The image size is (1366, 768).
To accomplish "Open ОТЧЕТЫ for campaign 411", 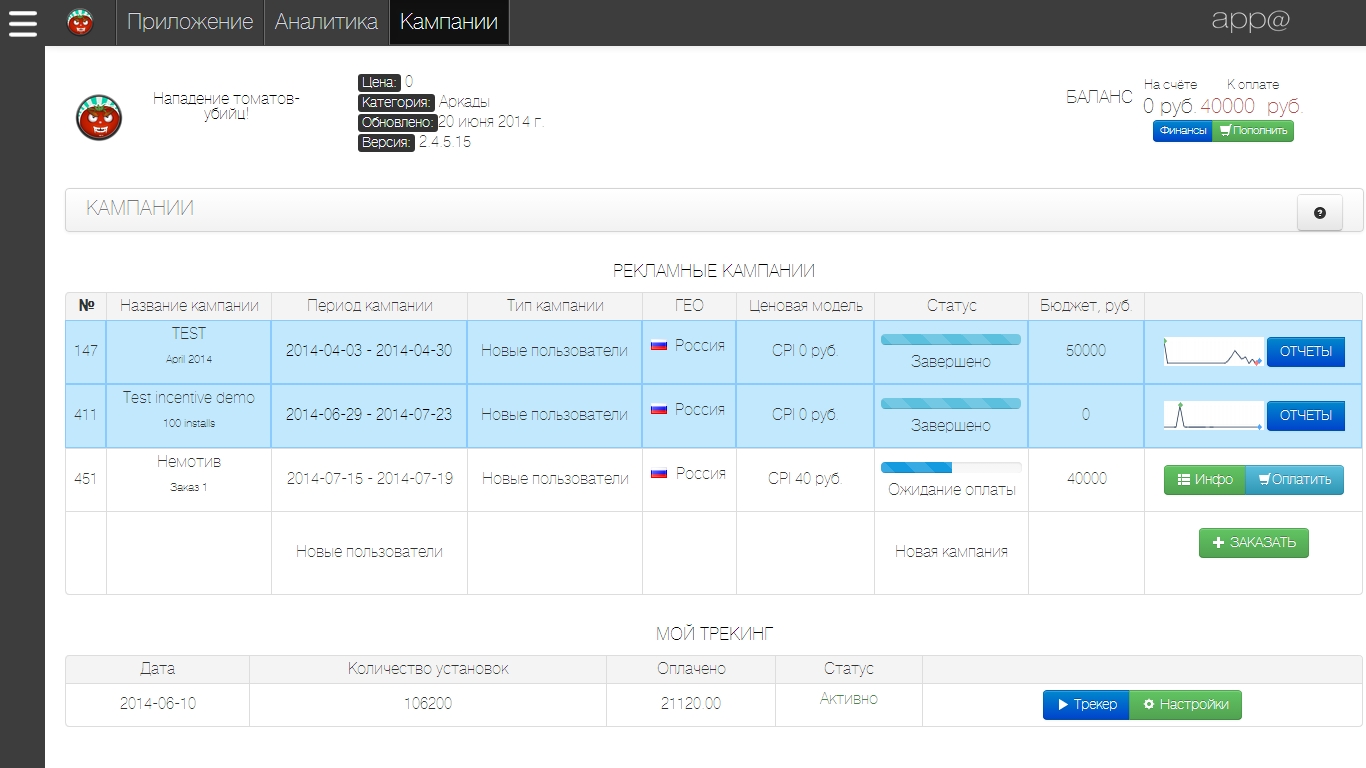I will [x=1305, y=415].
